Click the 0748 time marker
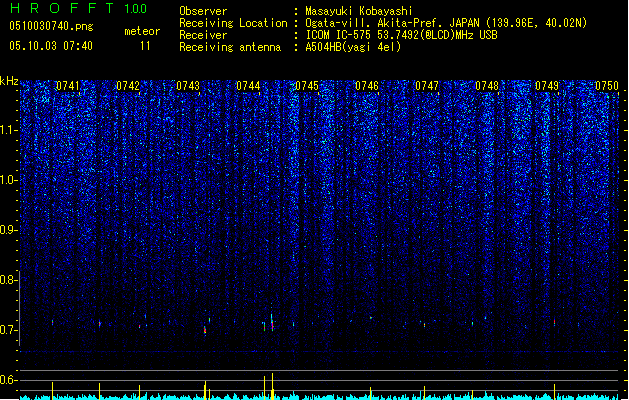Viewport: 629px width, 400px height. point(487,86)
